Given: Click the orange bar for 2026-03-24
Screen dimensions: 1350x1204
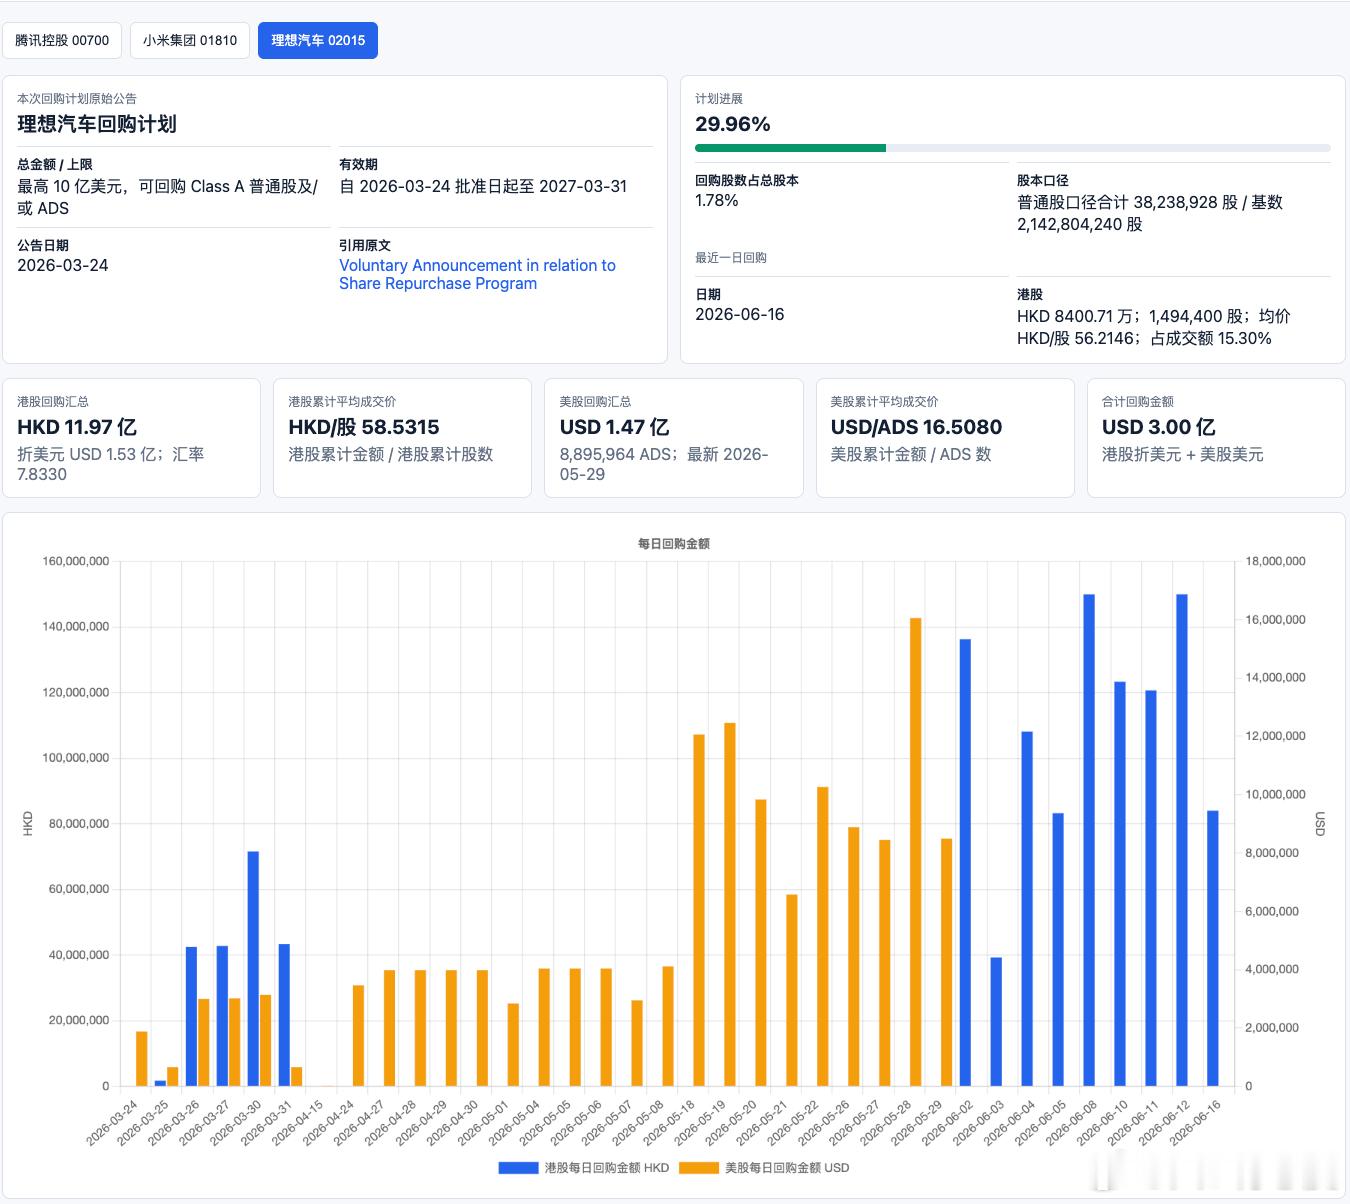Looking at the screenshot, I should 142,1059.
